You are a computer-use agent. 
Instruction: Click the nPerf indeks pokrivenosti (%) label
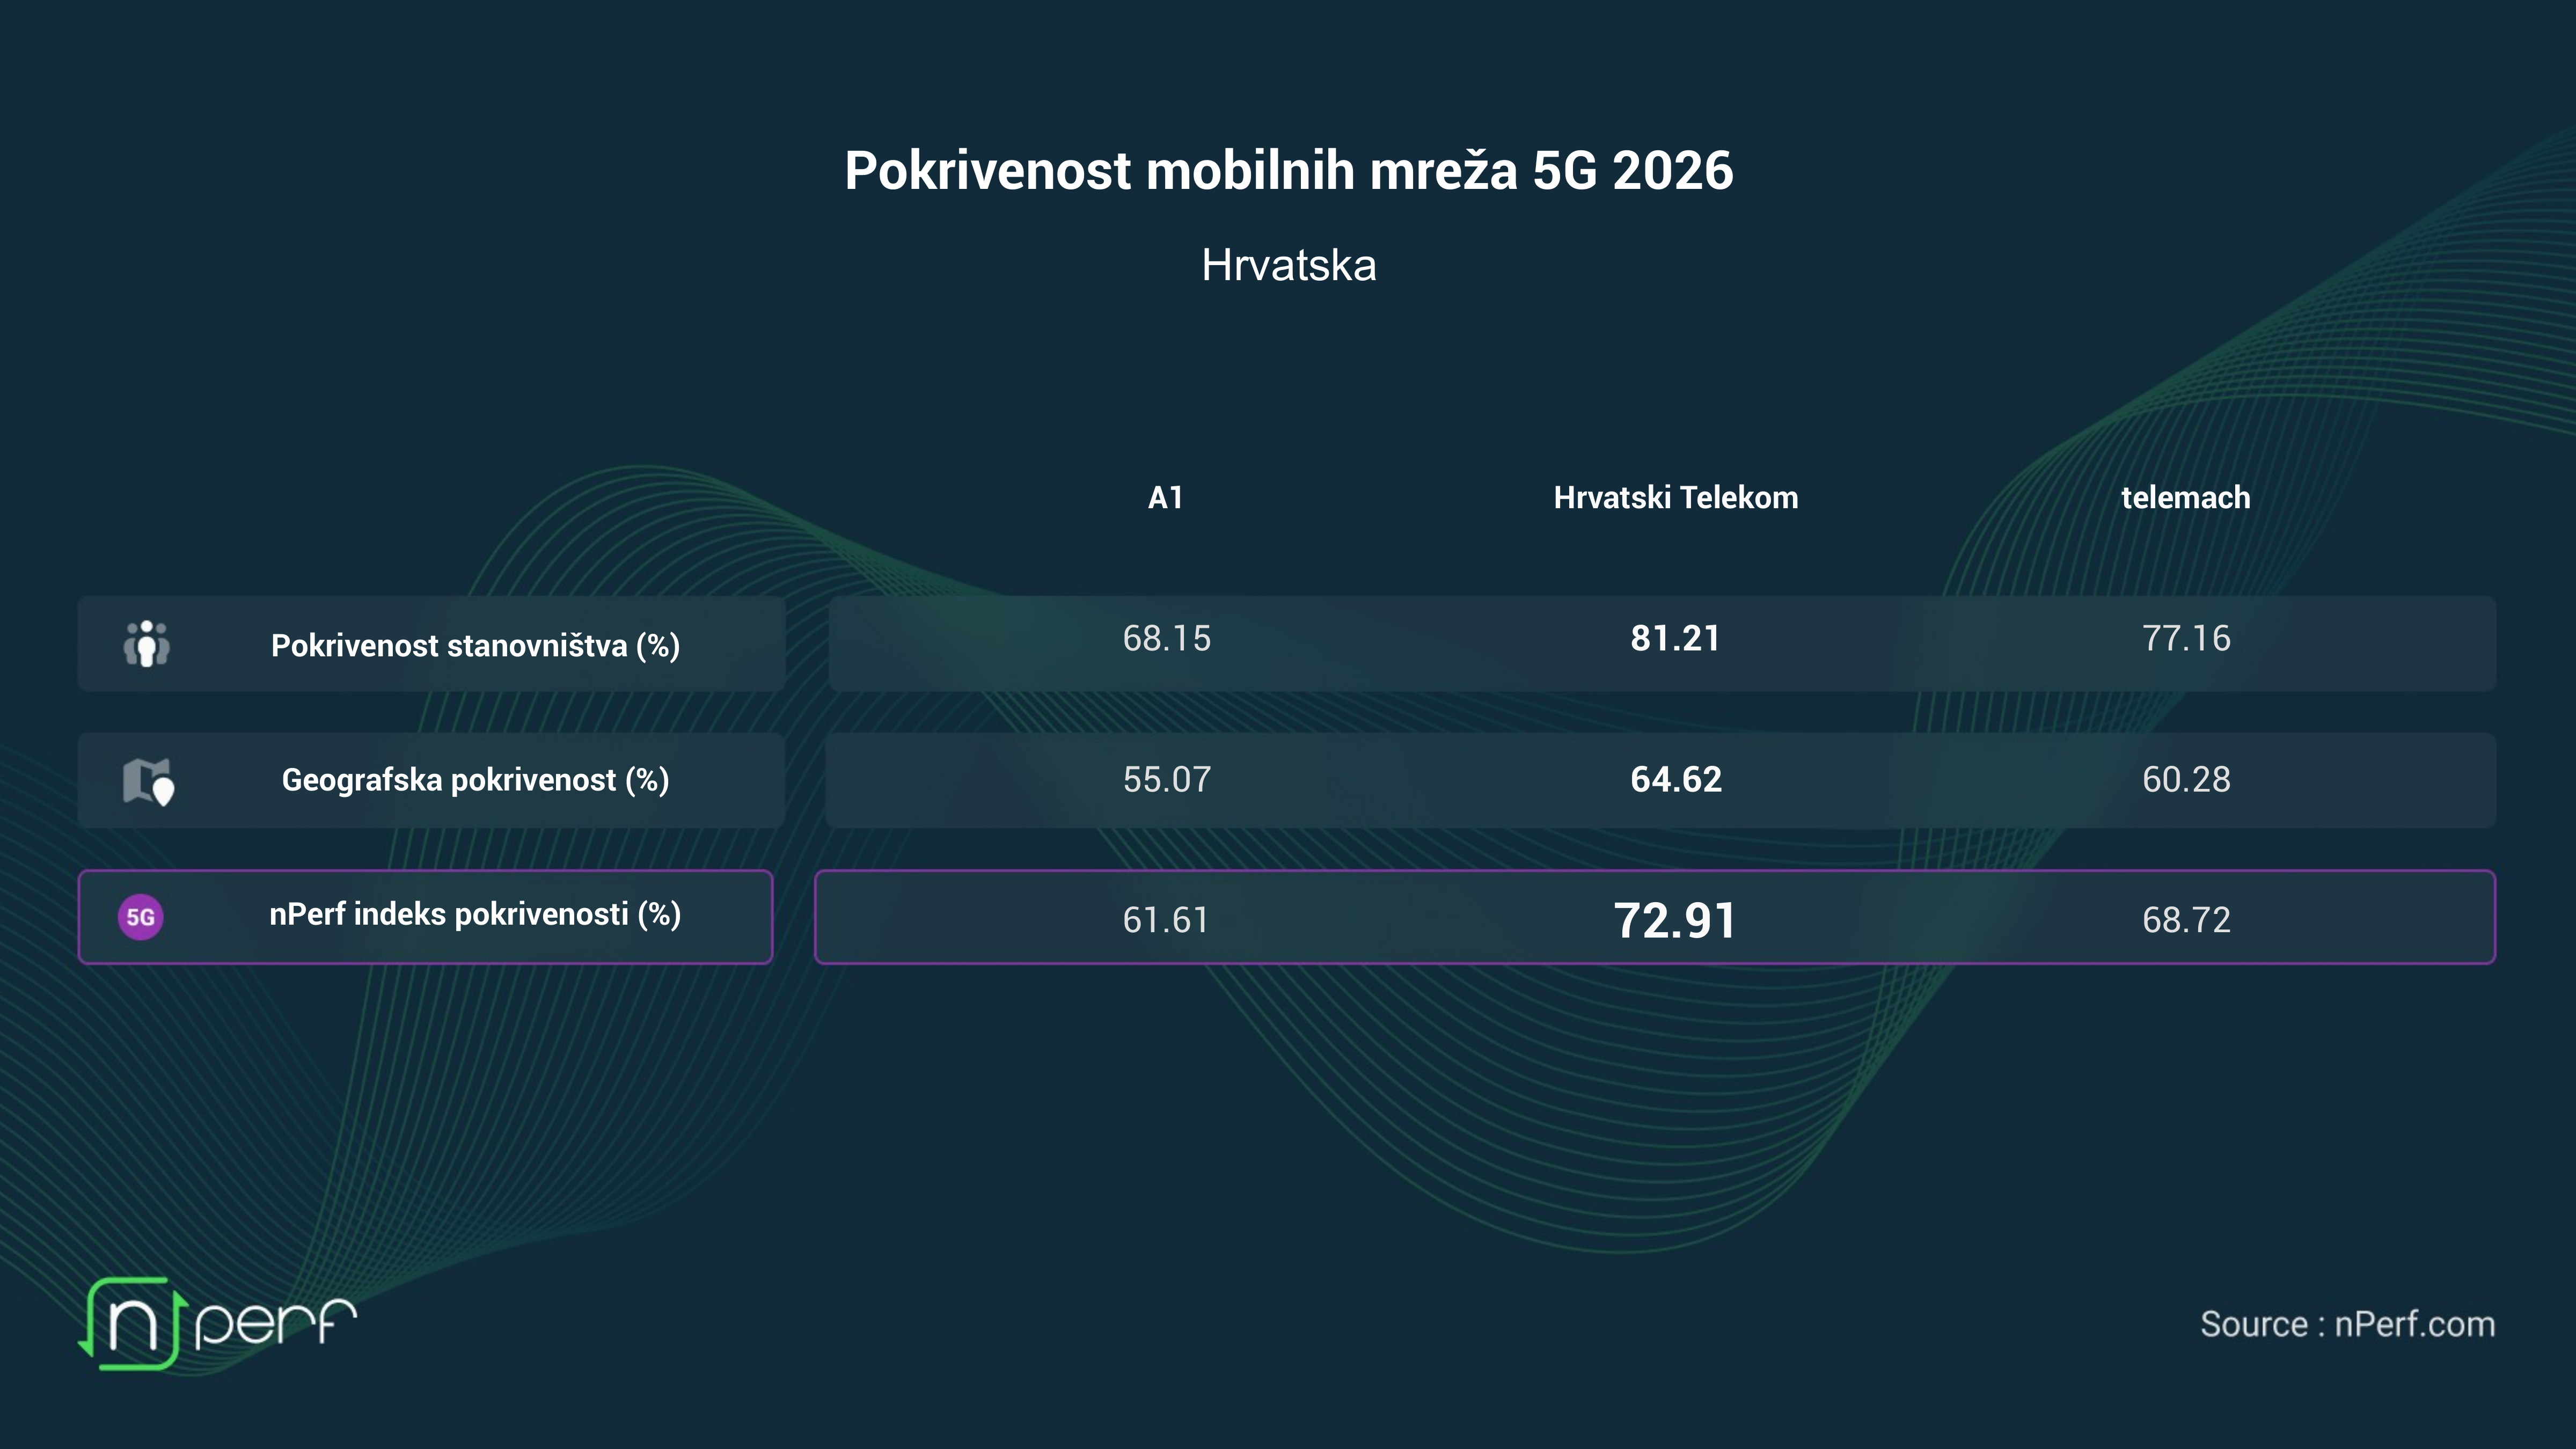tap(475, 914)
